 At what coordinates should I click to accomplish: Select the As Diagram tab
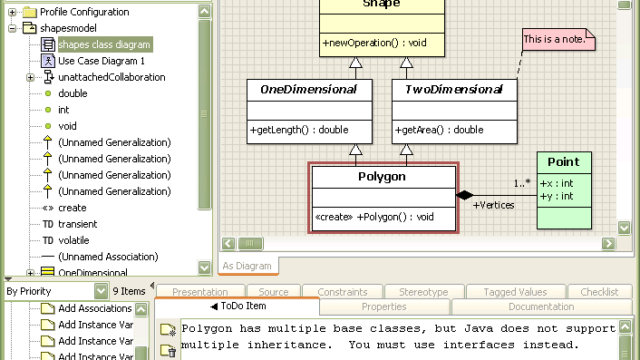coord(247,266)
